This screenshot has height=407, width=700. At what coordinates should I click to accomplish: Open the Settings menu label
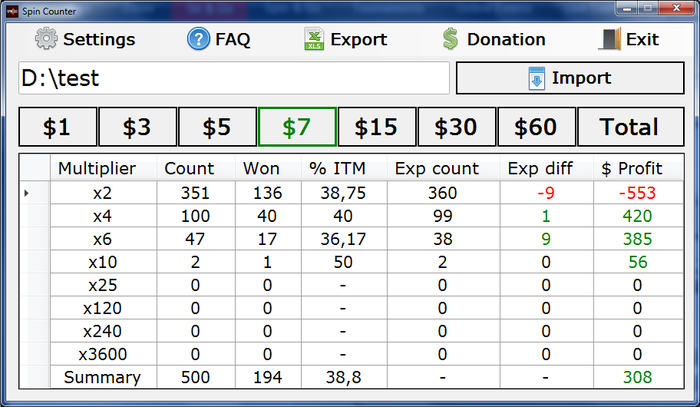(x=99, y=39)
